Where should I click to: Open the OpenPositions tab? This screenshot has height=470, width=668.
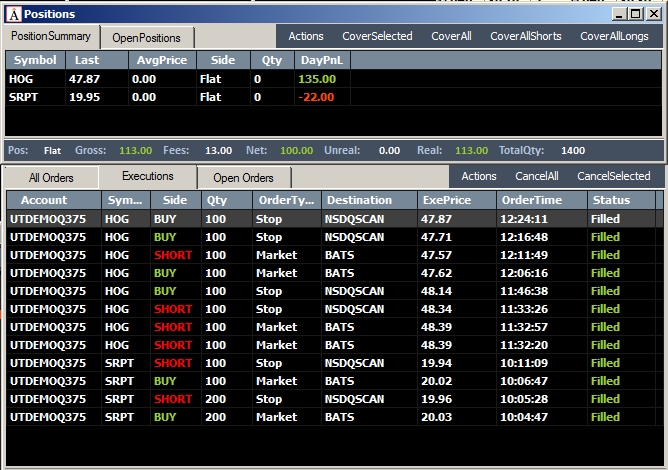tap(147, 38)
